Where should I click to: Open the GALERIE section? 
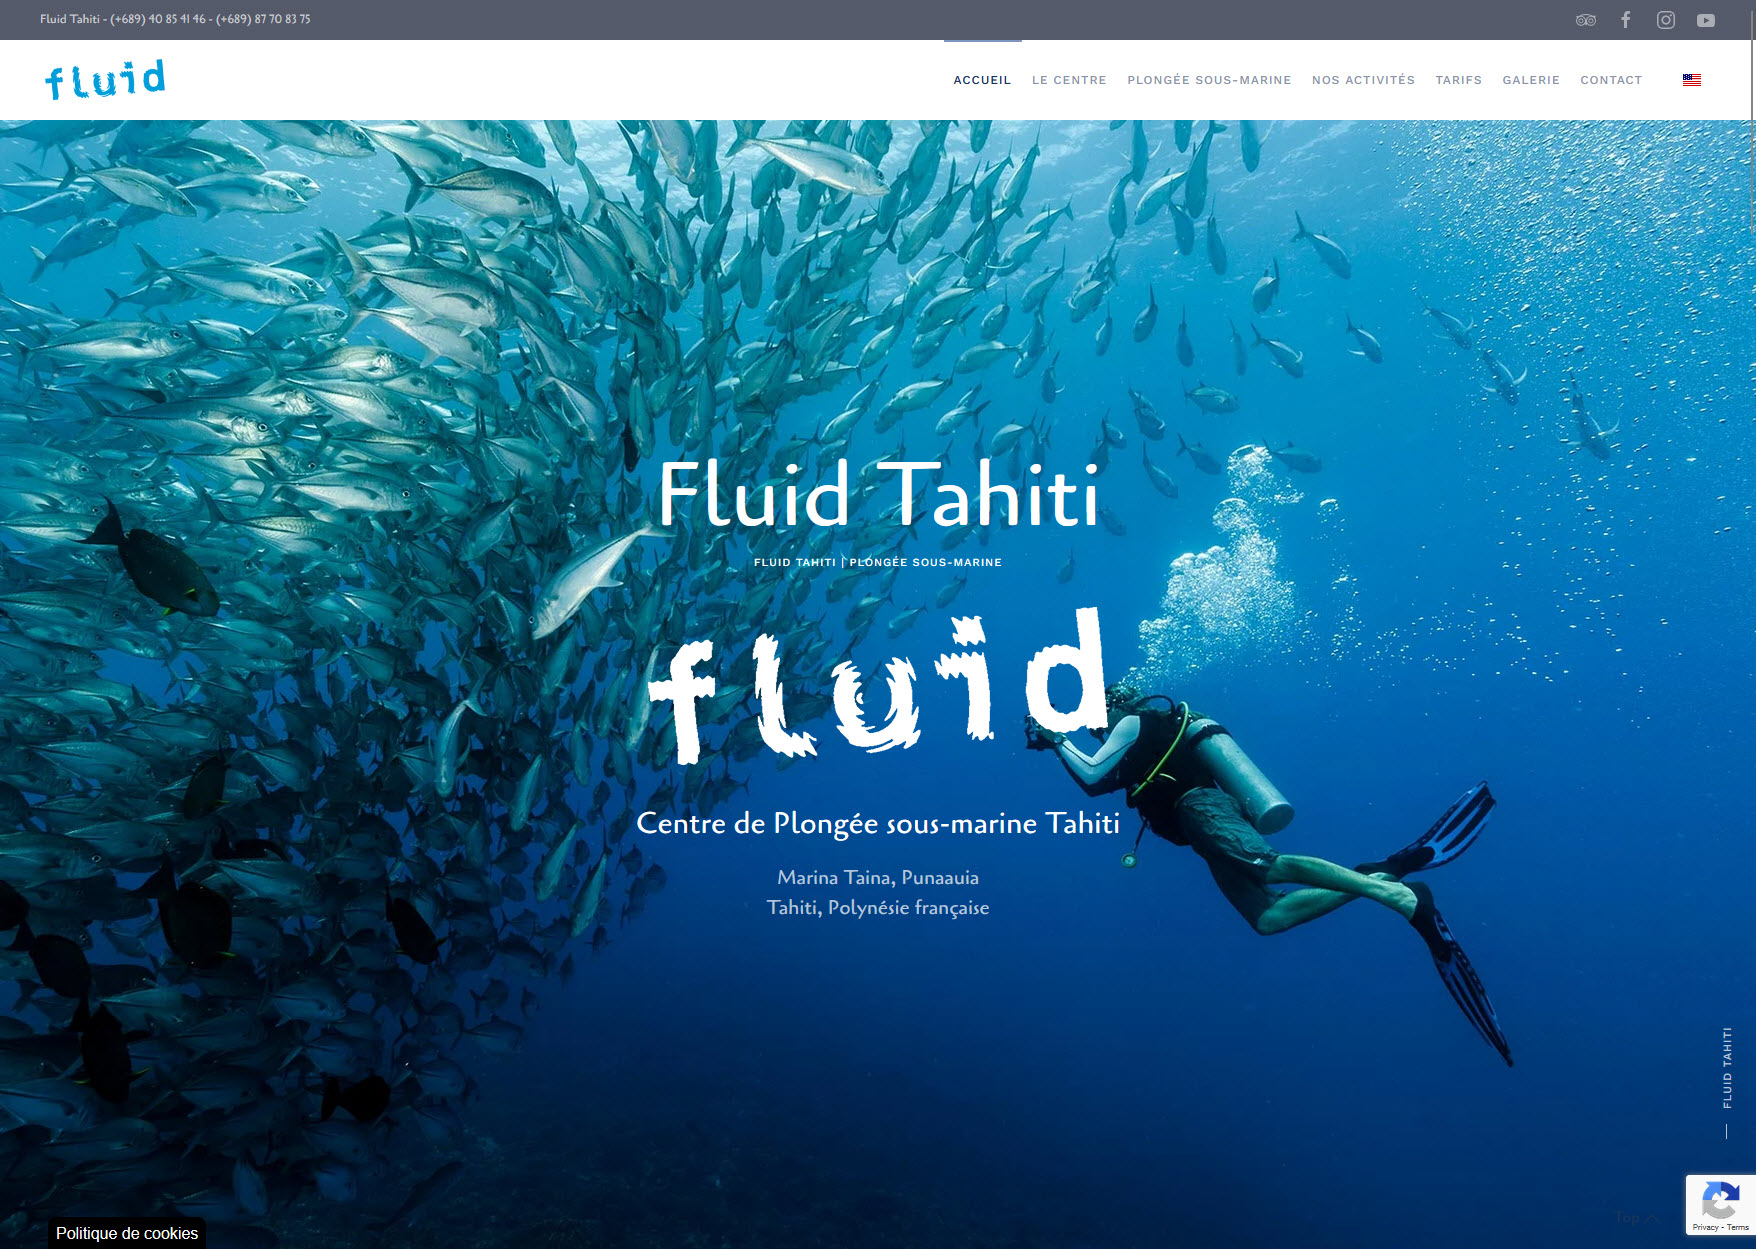point(1531,80)
